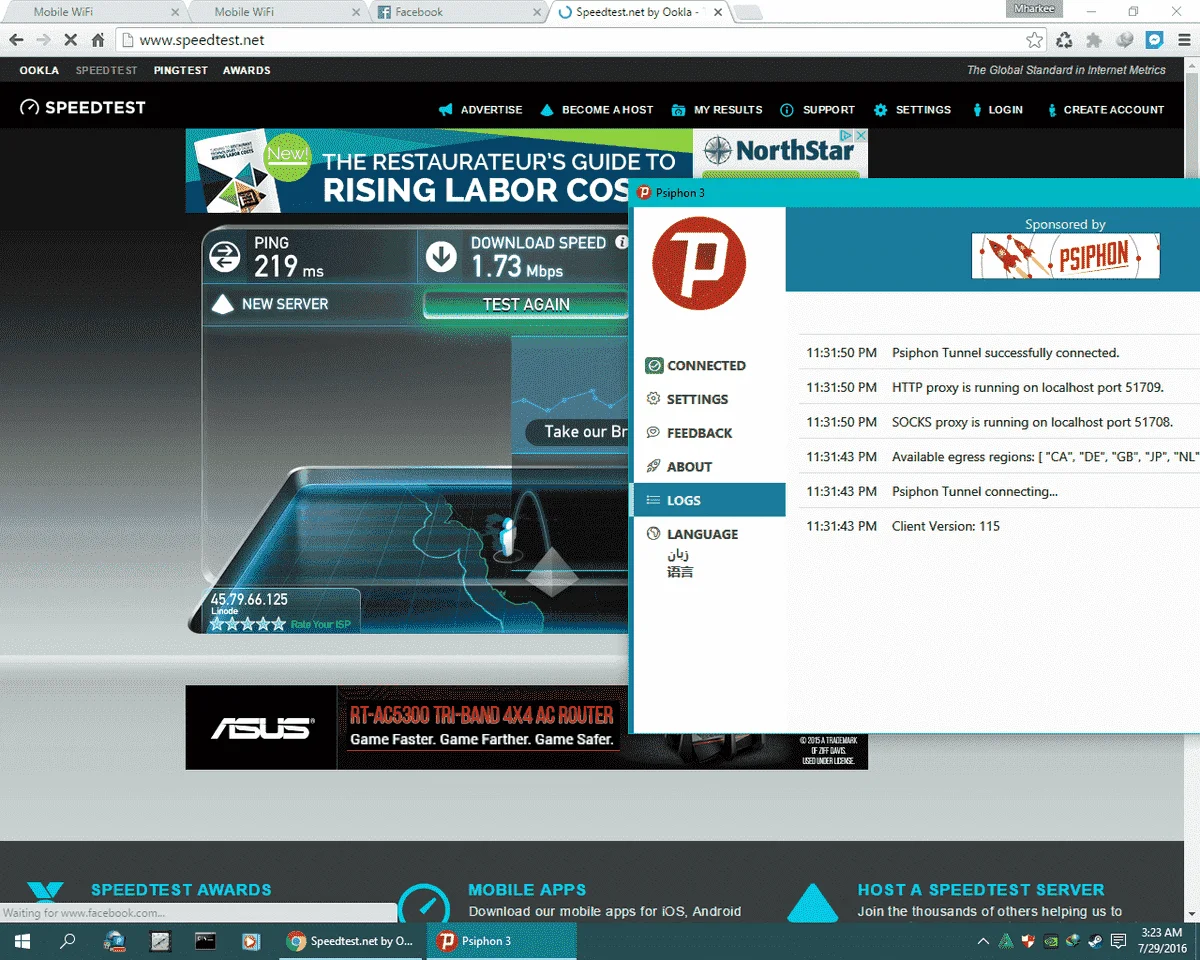Open taskbar search magnifier
Viewport: 1200px width, 960px height.
[x=68, y=941]
